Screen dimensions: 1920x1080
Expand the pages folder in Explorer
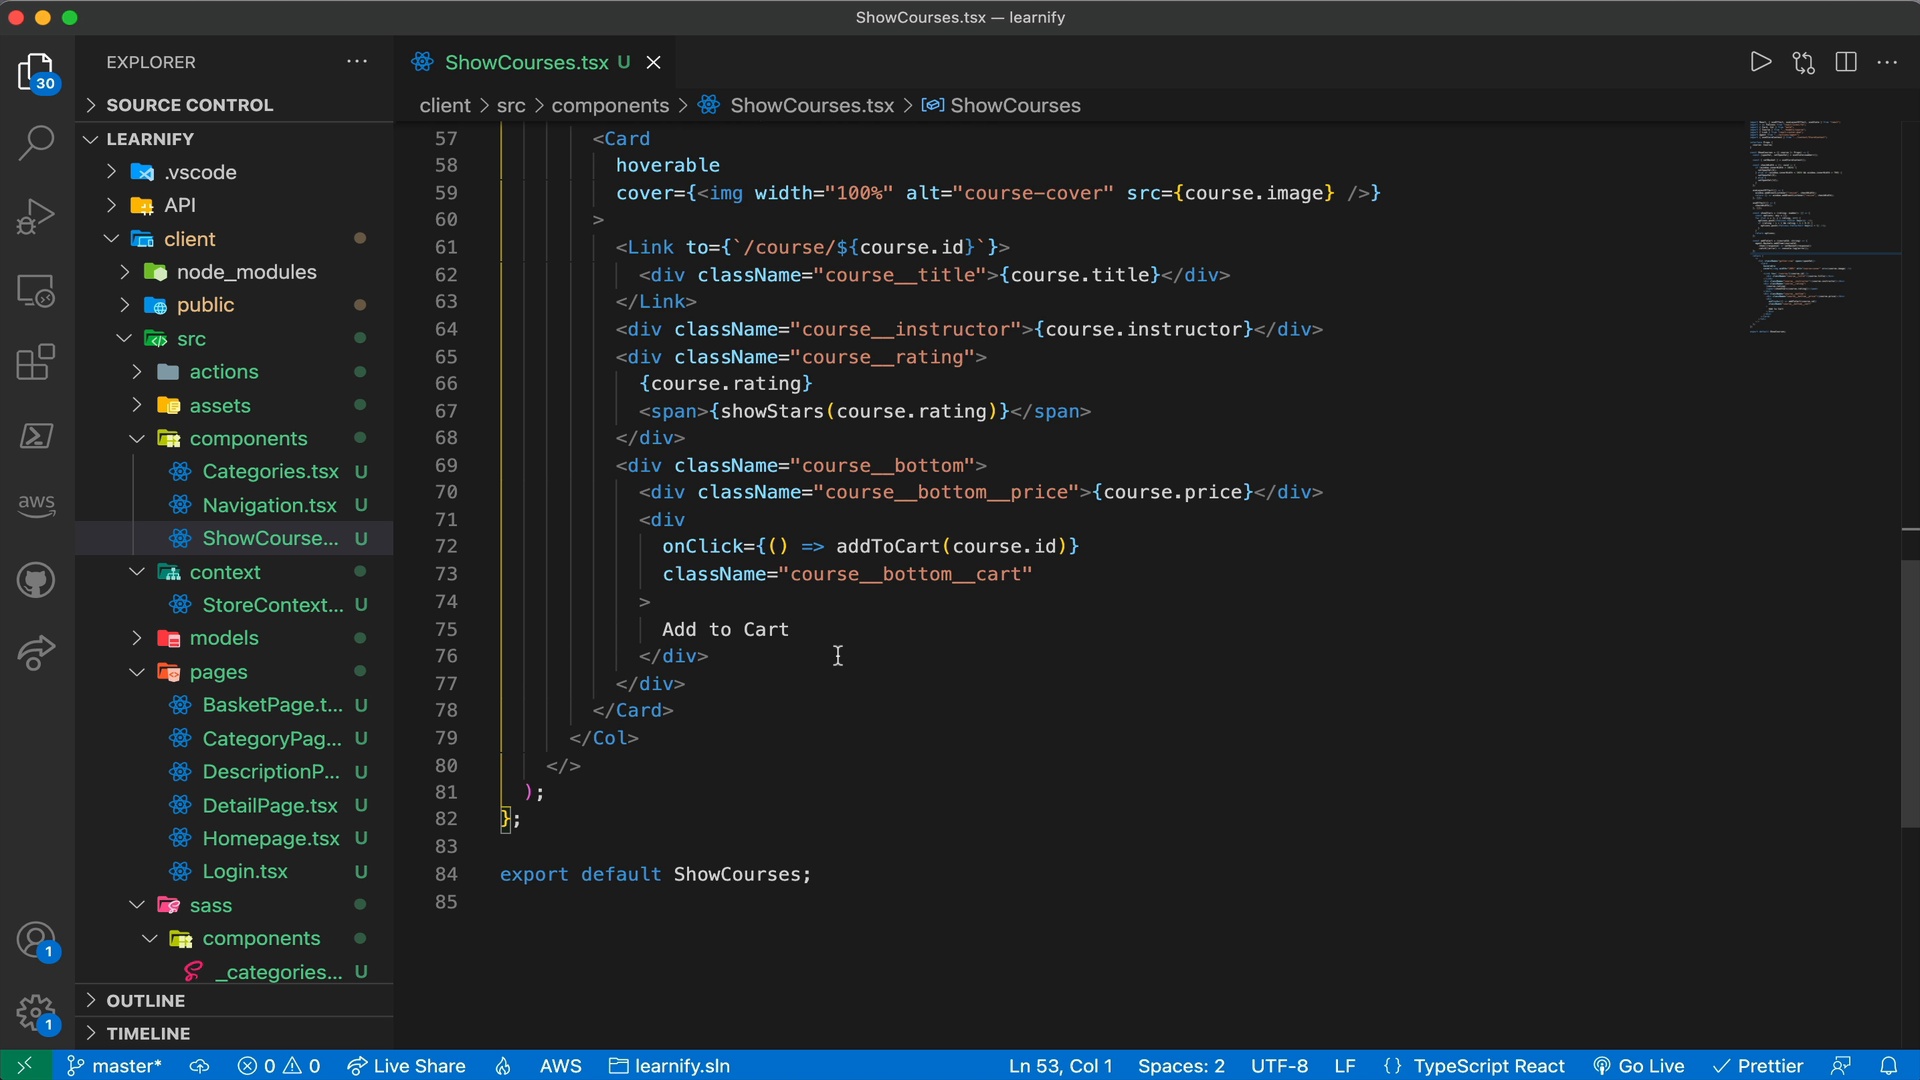click(219, 671)
